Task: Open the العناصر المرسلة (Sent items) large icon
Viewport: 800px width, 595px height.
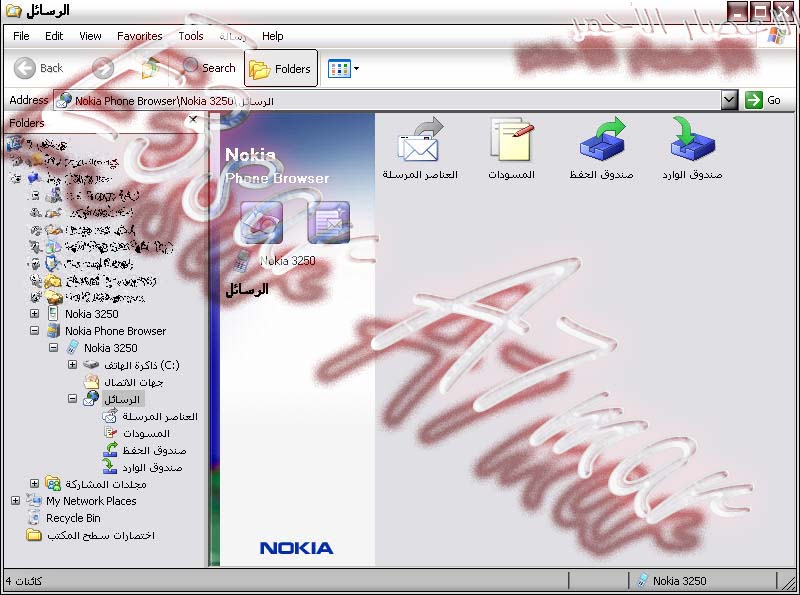Action: click(420, 148)
